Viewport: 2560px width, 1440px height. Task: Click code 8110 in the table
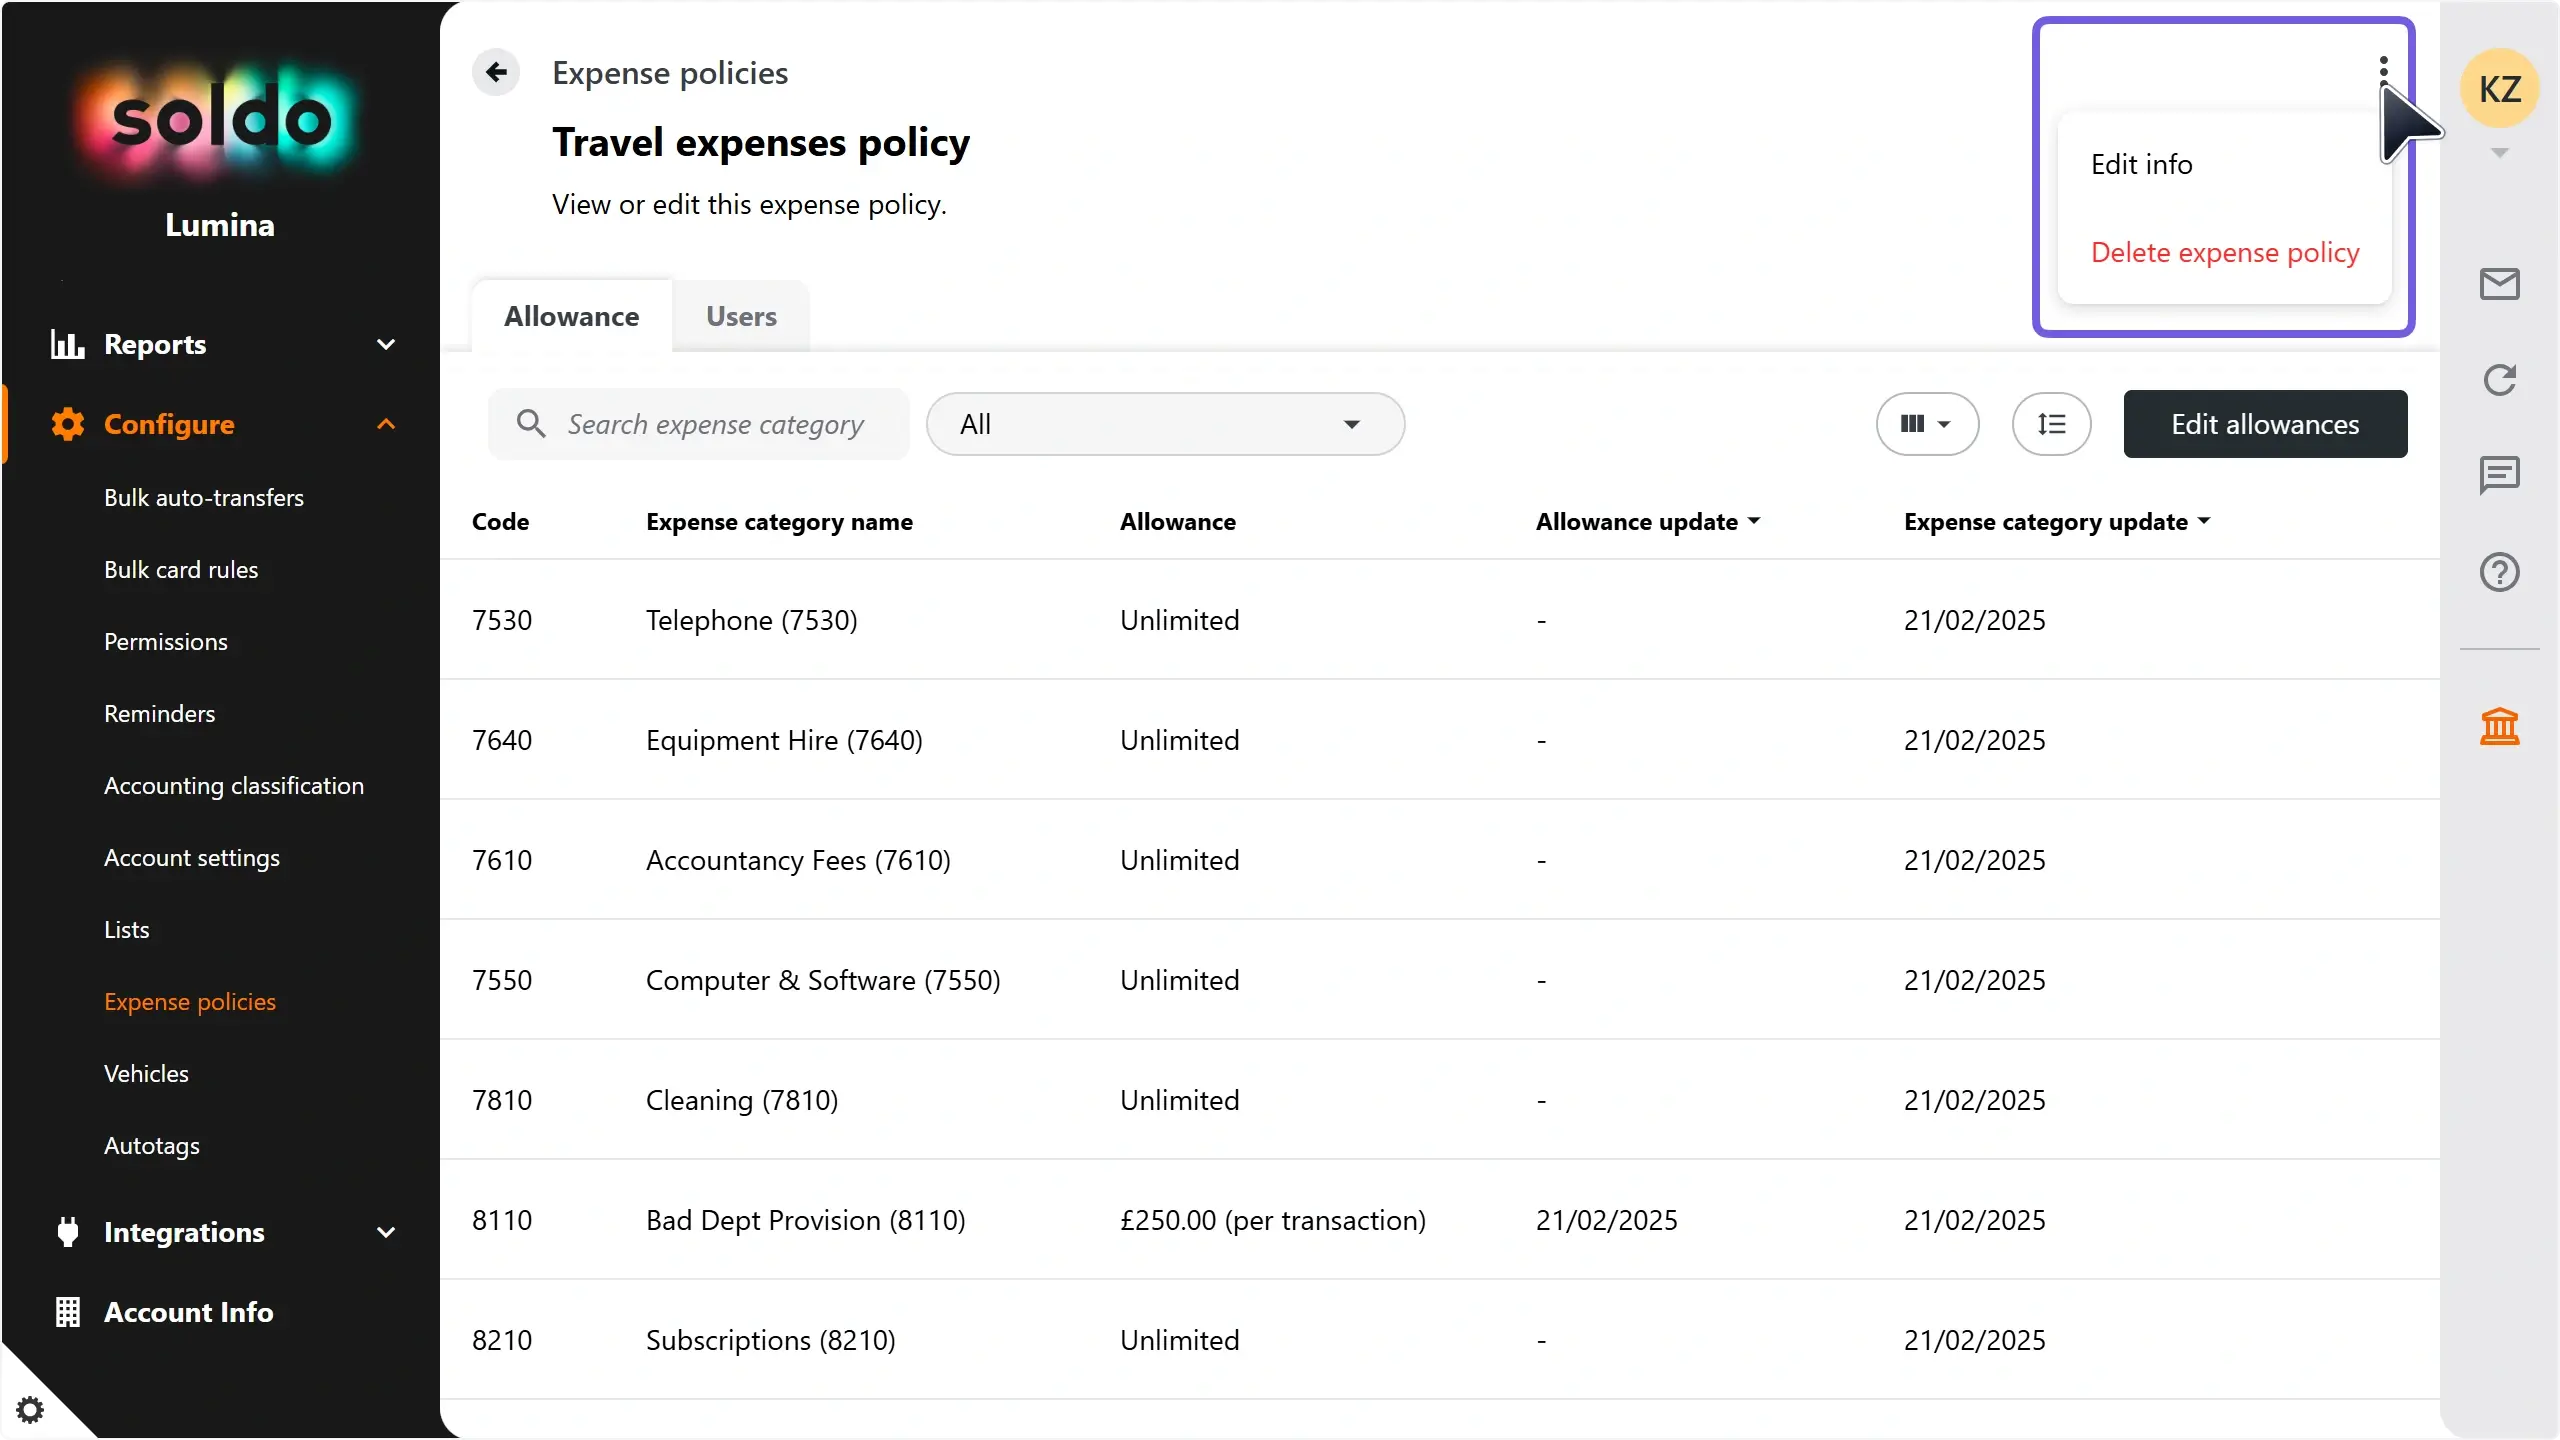[502, 1220]
